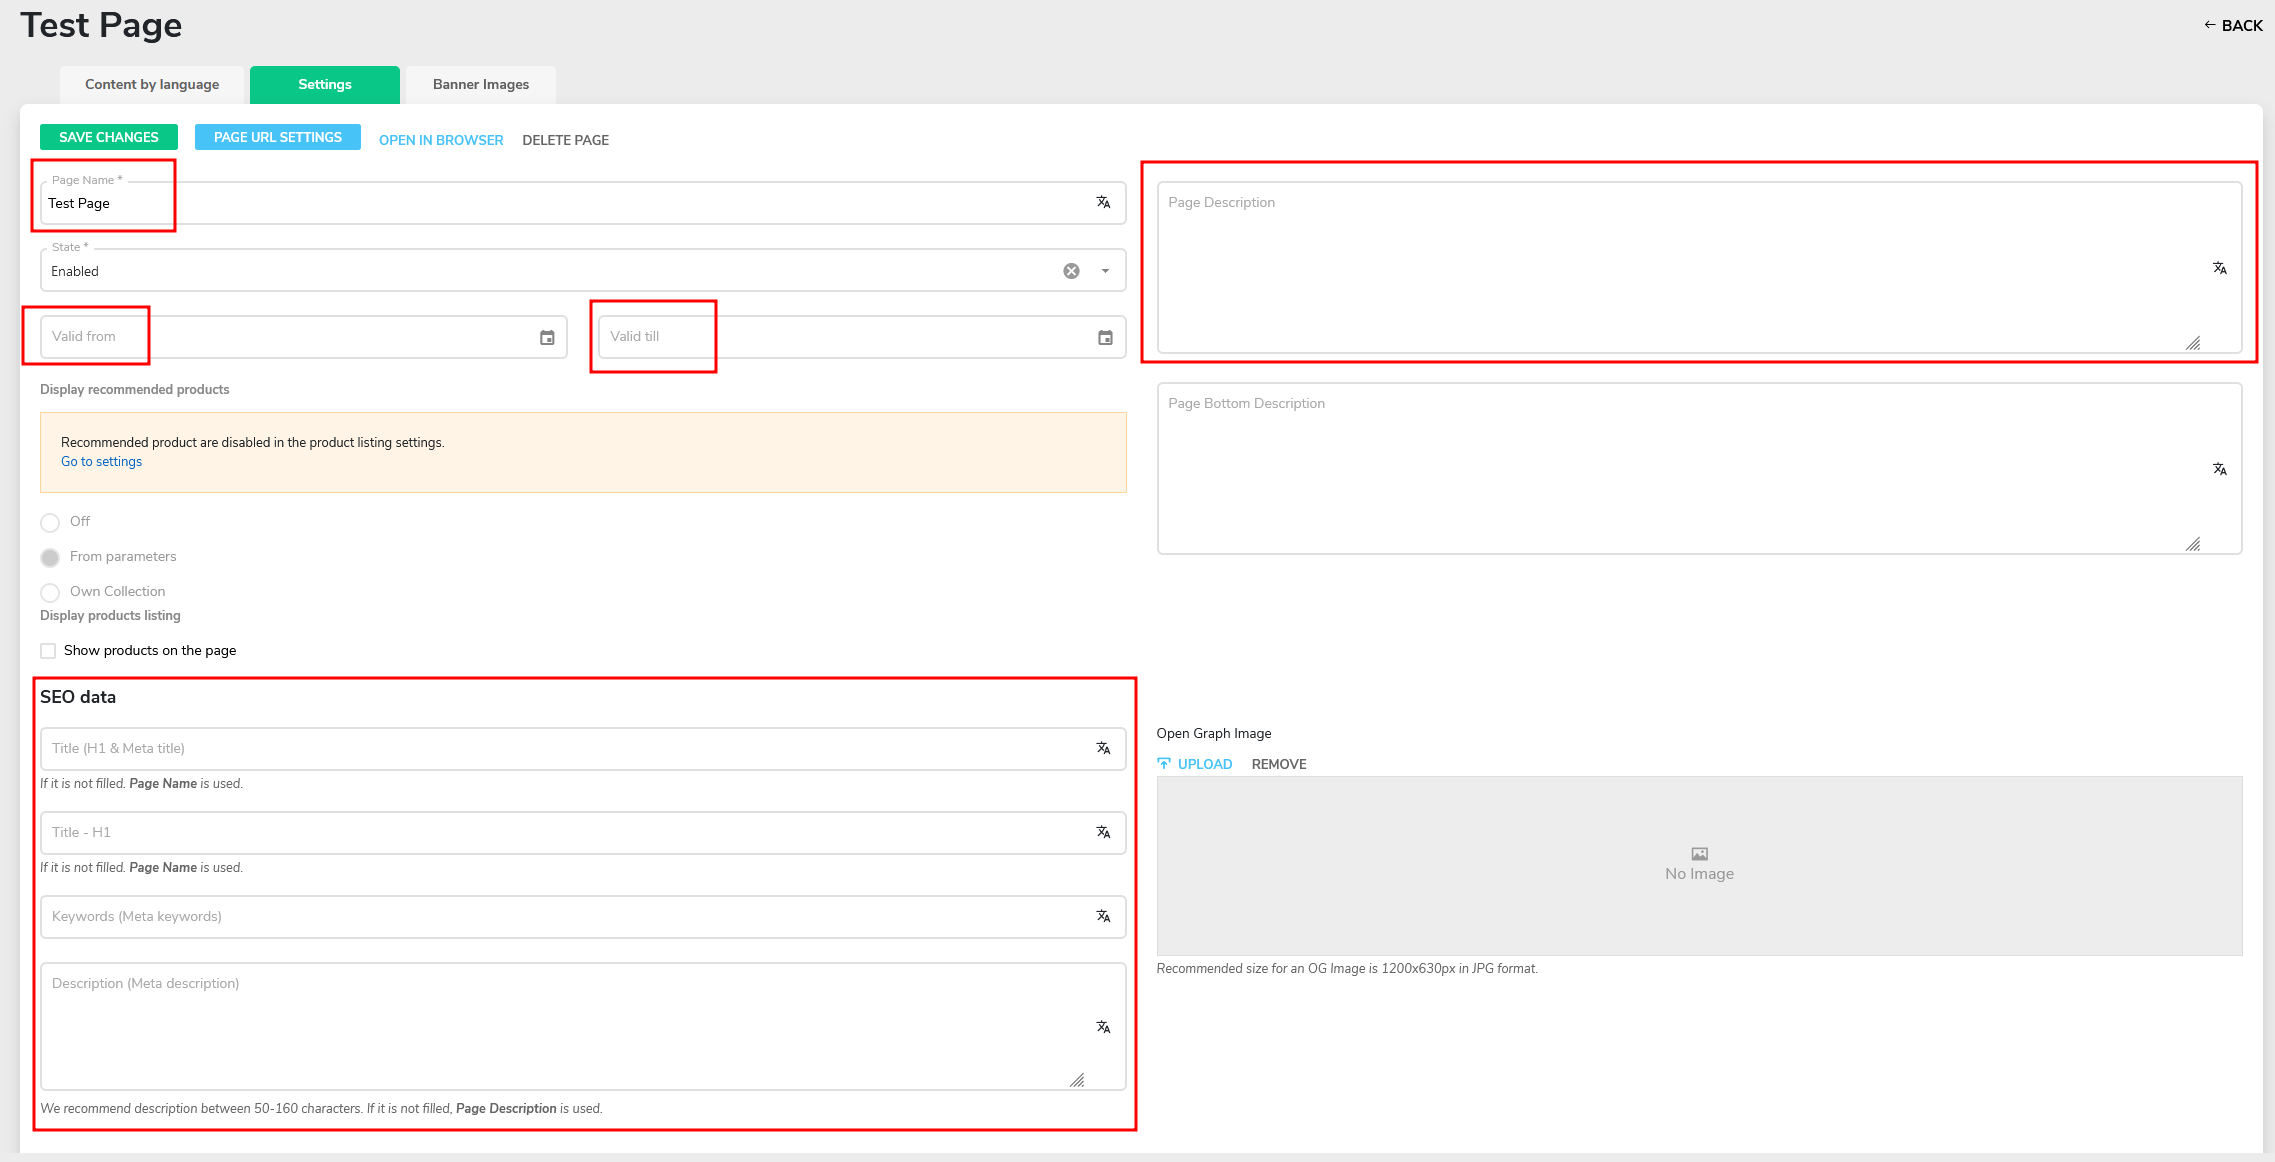This screenshot has width=2275, height=1162.
Task: Focus the Page Bottom Description textarea
Action: (x=1699, y=468)
